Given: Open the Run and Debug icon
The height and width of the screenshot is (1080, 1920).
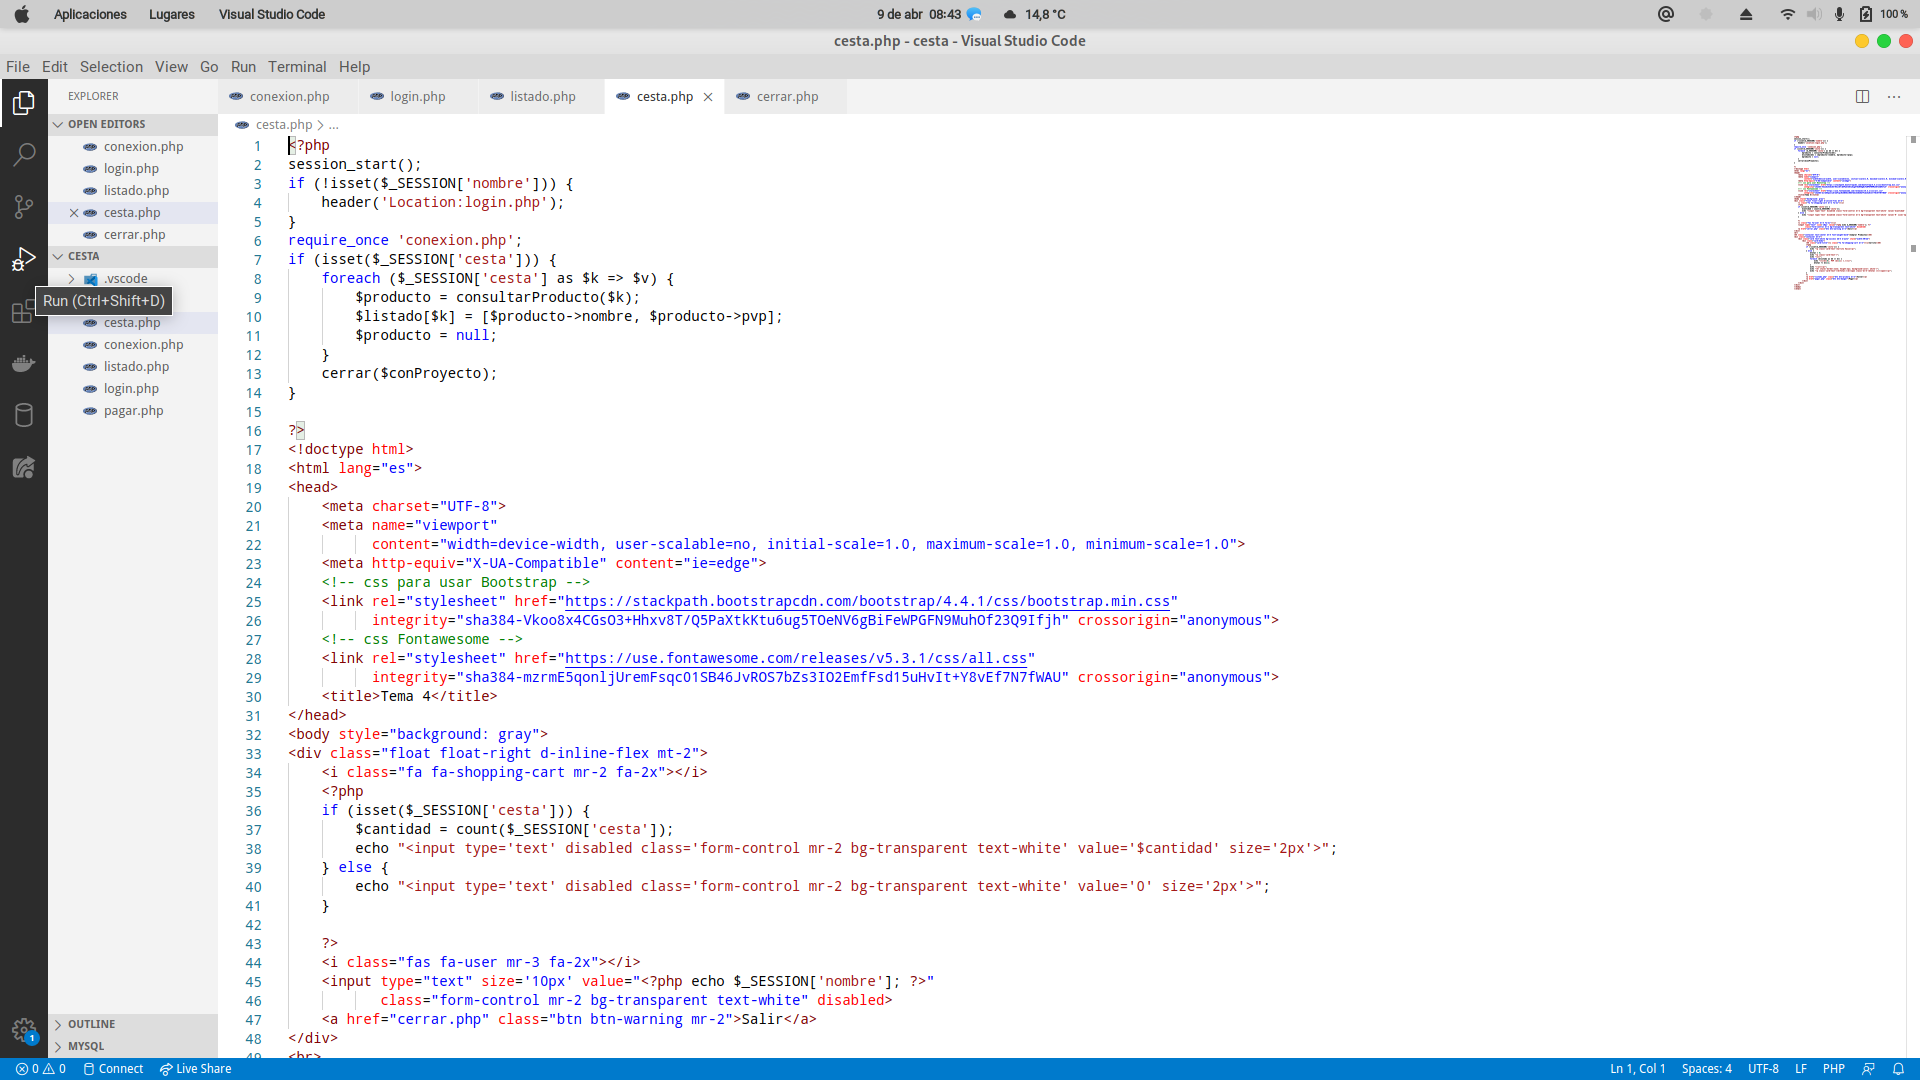Looking at the screenshot, I should tap(24, 259).
